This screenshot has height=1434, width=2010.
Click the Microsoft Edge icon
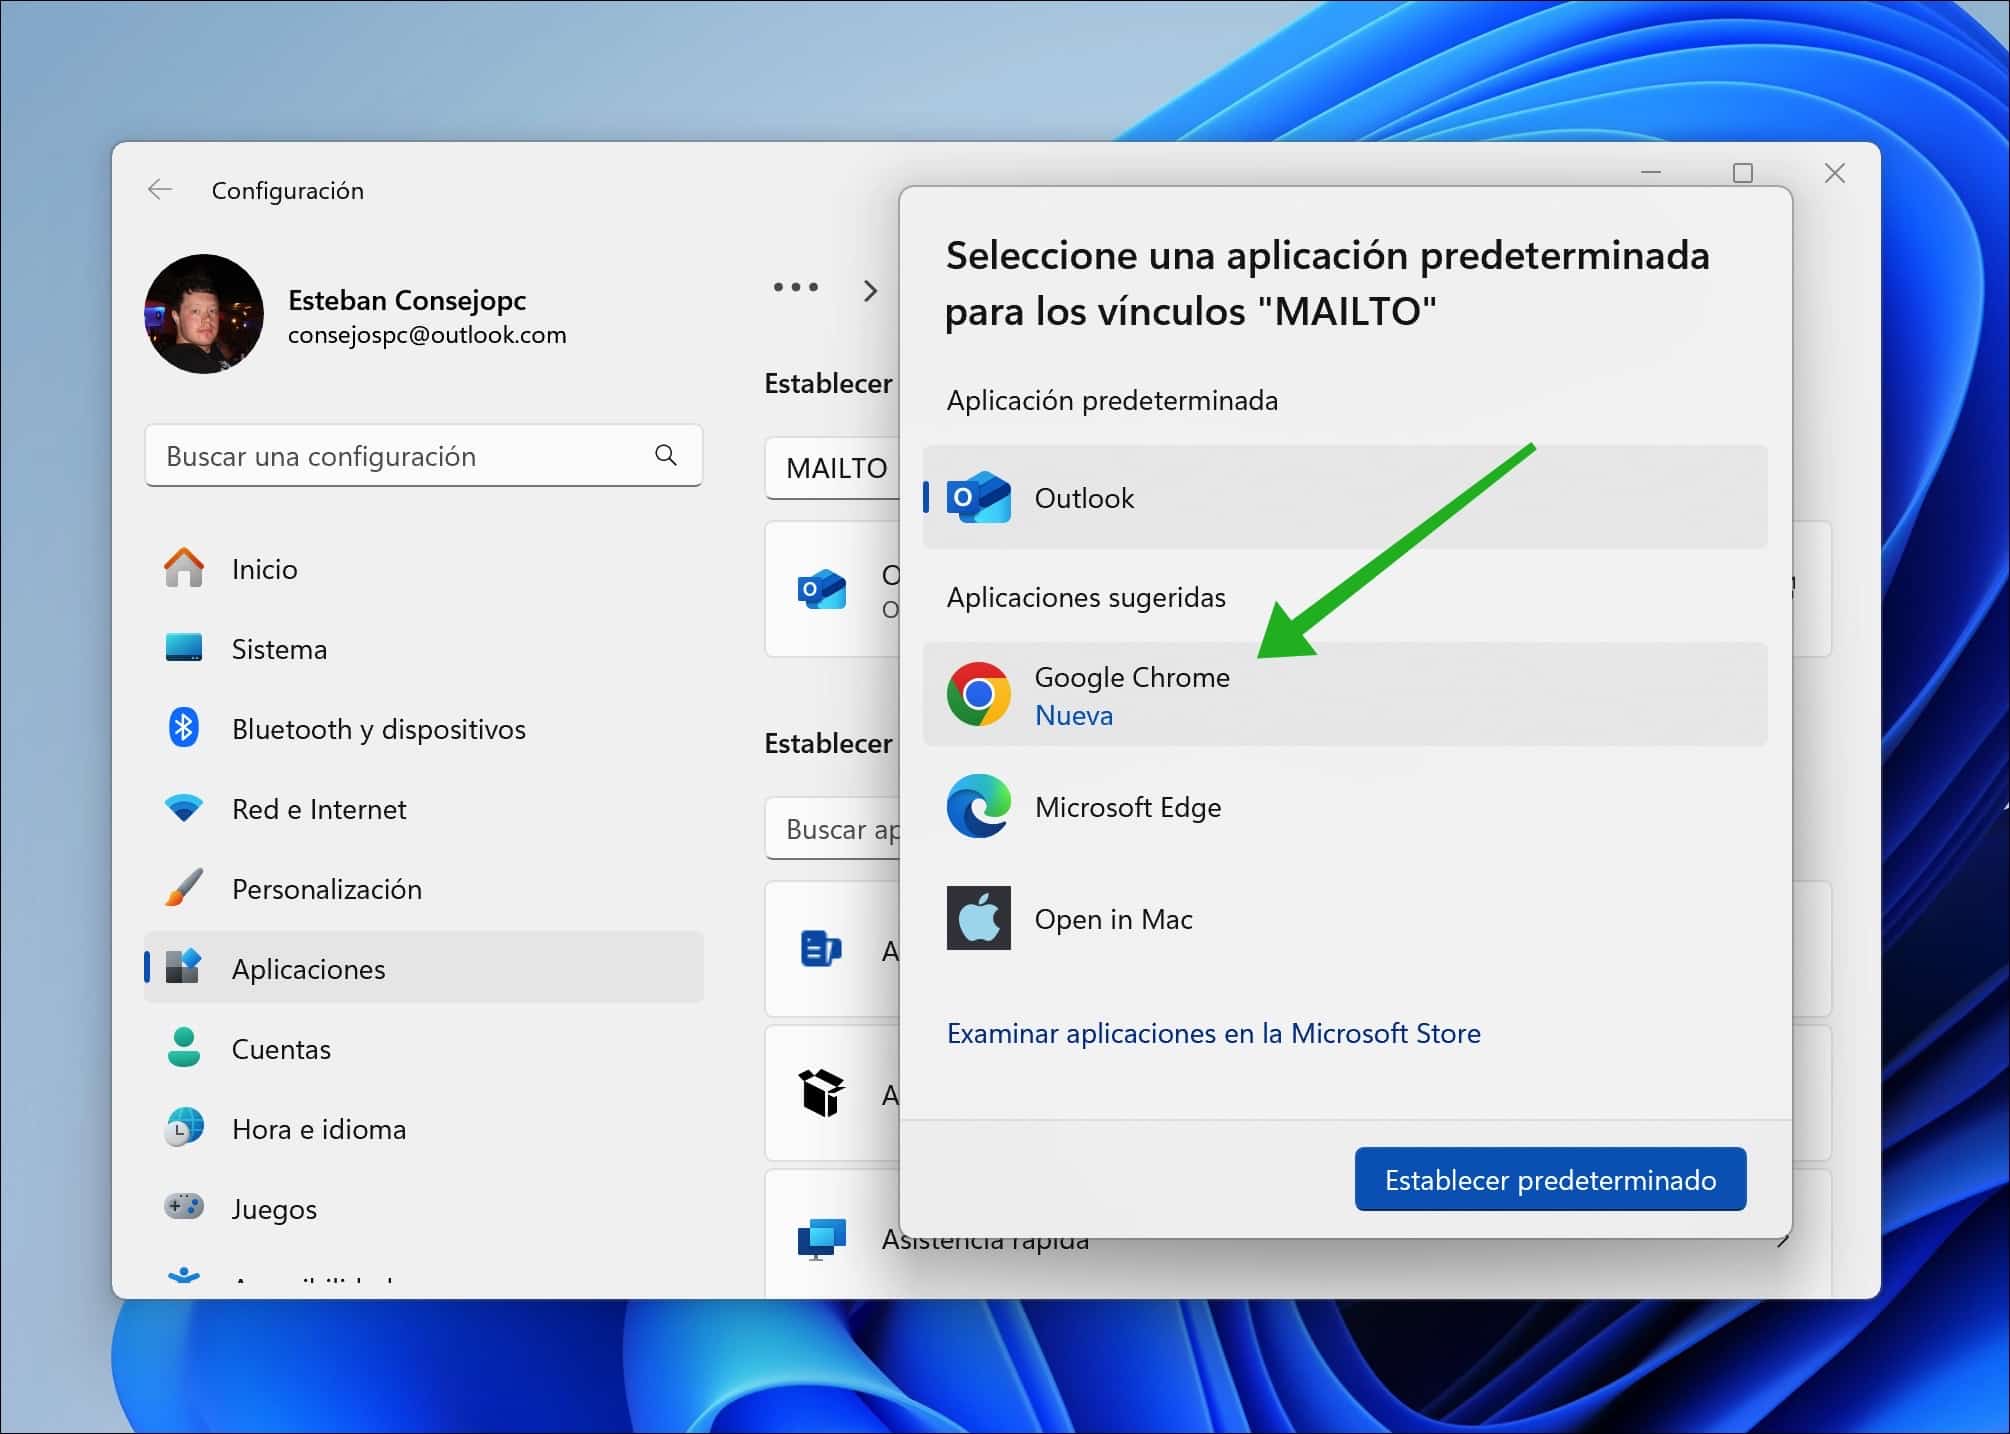(979, 807)
